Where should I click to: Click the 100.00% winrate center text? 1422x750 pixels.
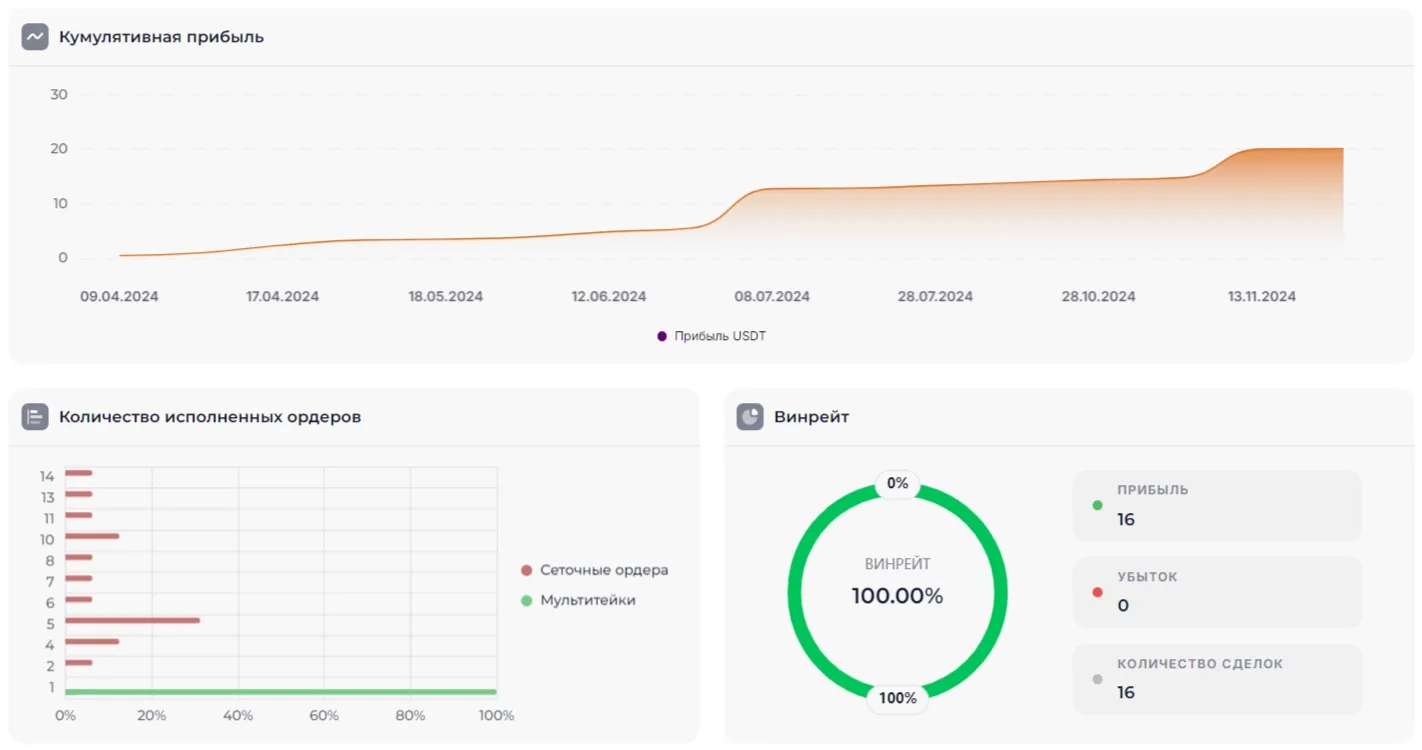click(x=897, y=596)
